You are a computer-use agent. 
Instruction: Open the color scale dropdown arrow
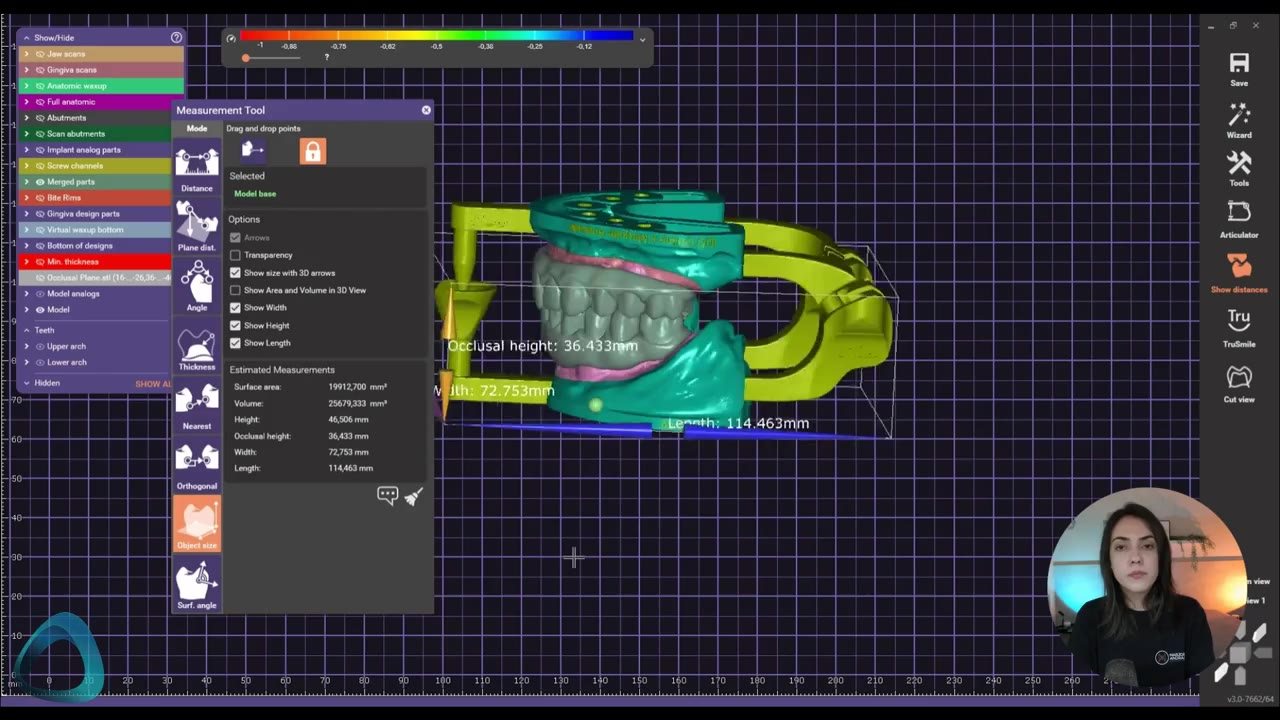click(642, 39)
